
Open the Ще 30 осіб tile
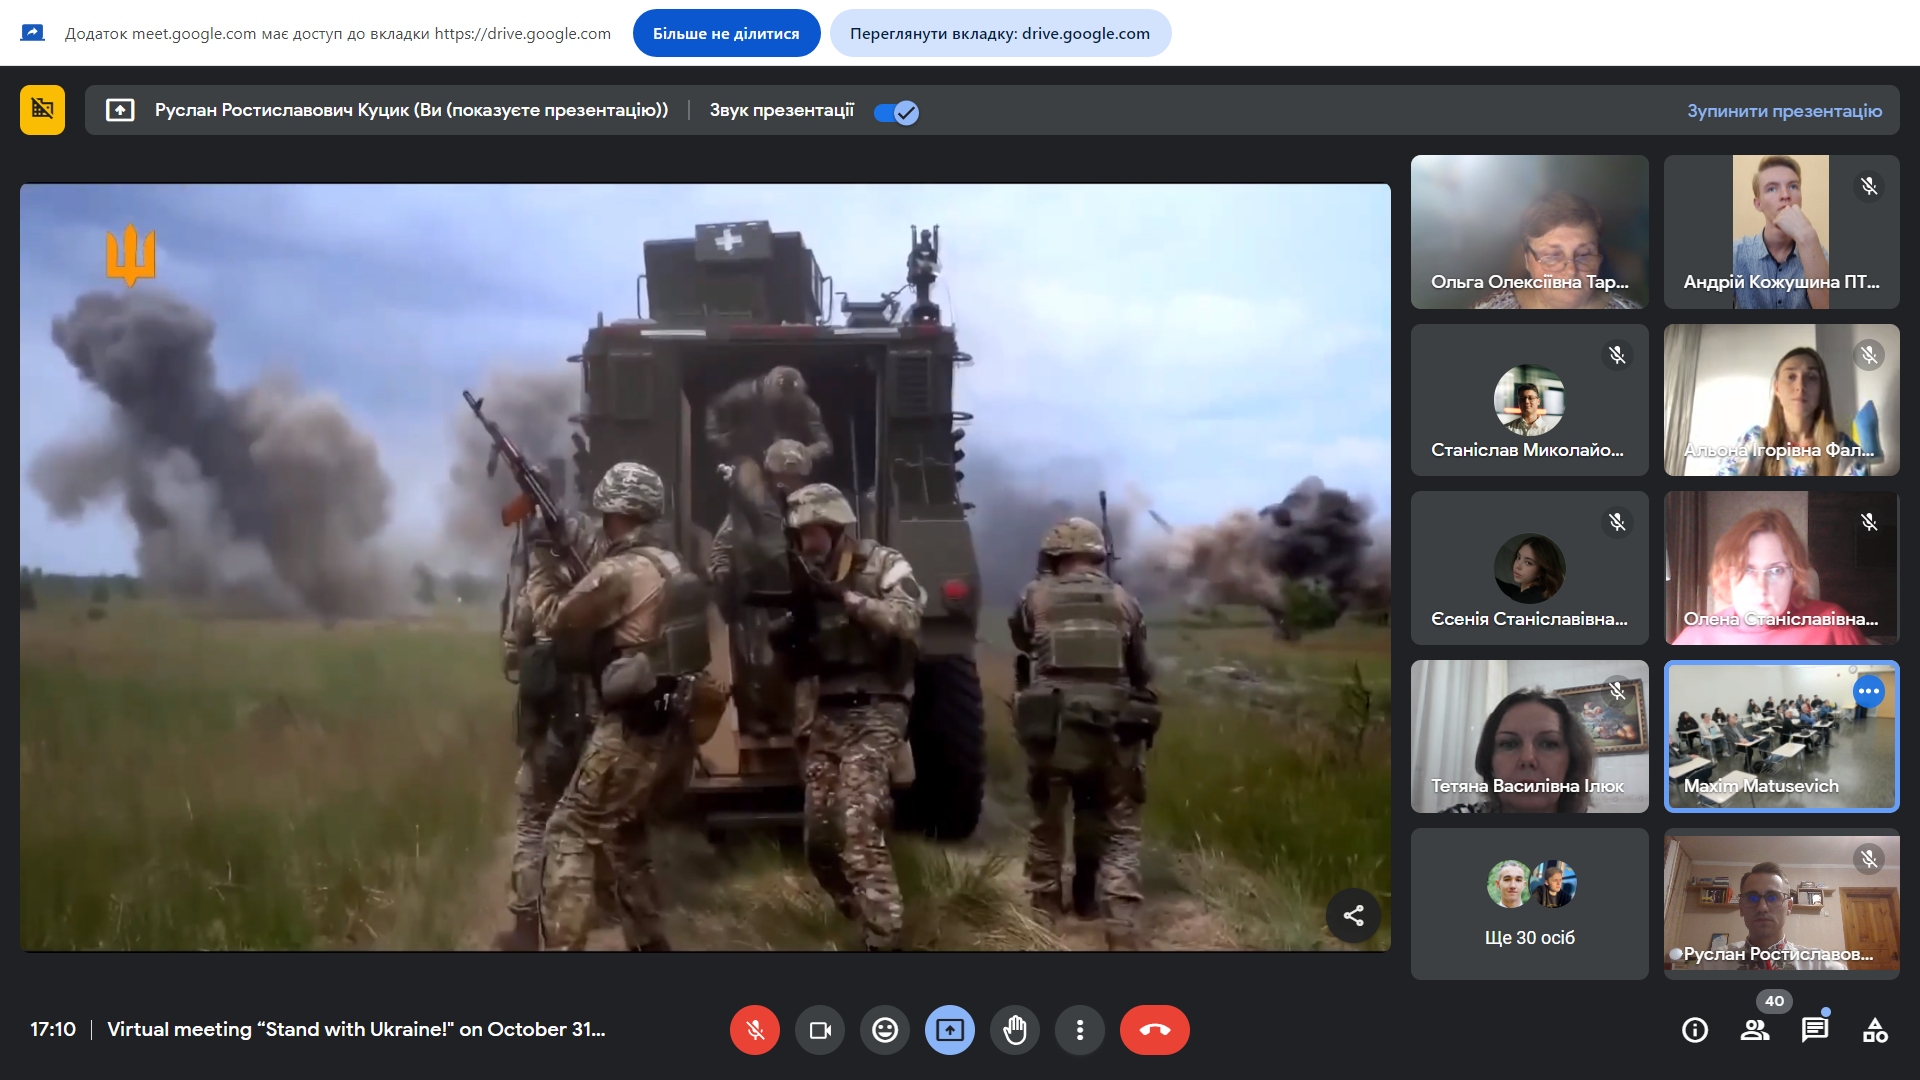[x=1529, y=903]
